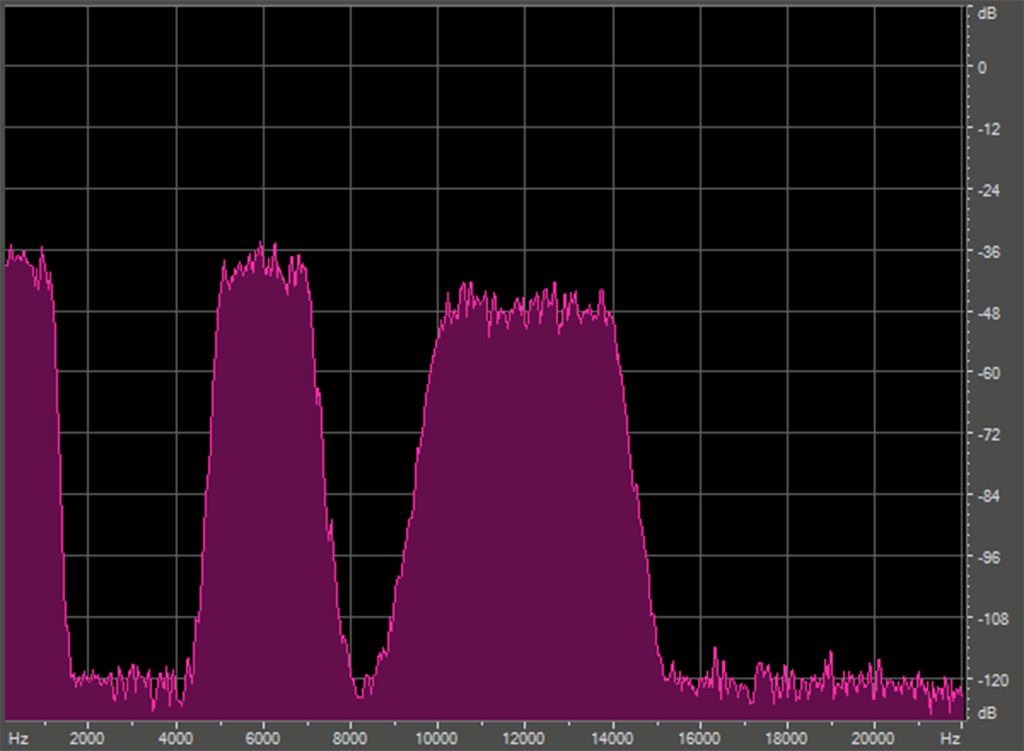Click the -120 dB level scale label
1024x751 pixels.
(993, 680)
